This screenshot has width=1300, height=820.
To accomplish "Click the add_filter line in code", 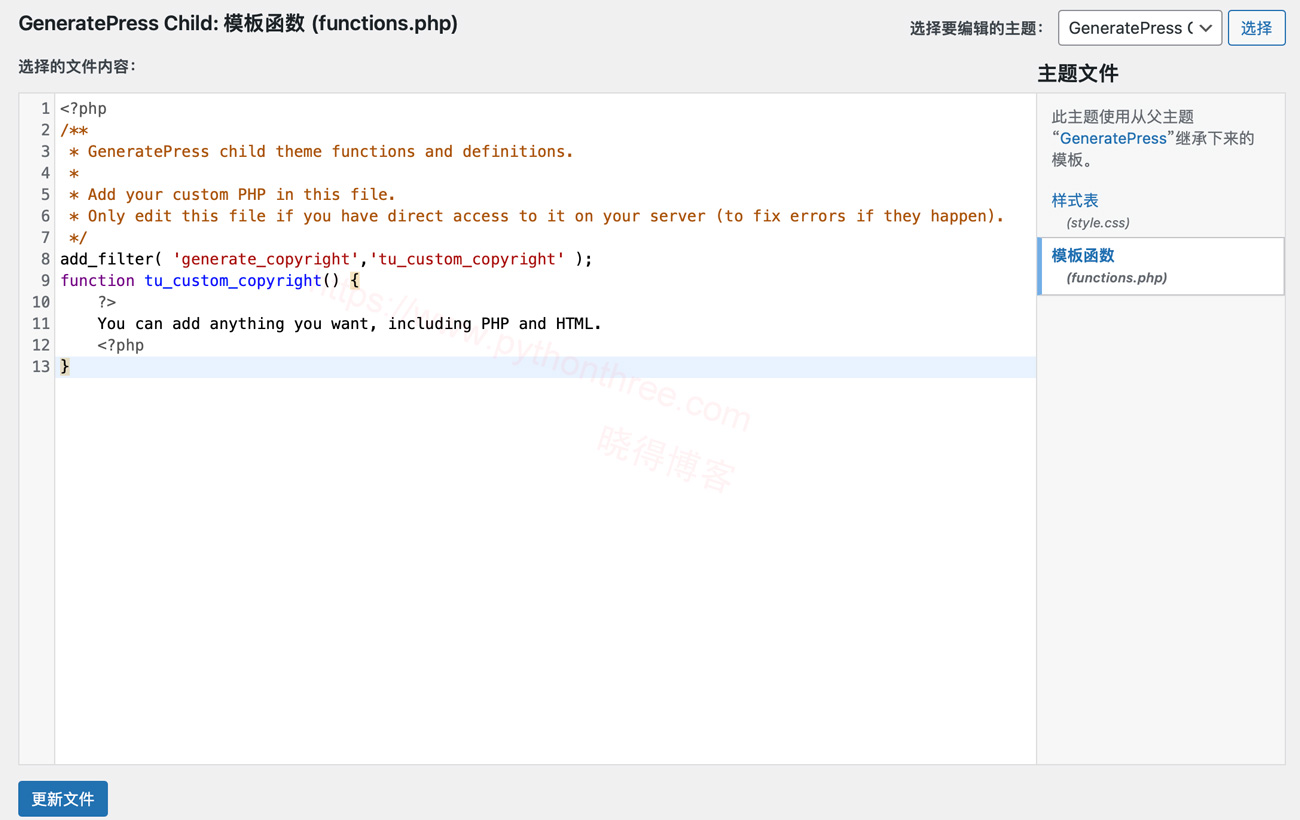I will 326,259.
